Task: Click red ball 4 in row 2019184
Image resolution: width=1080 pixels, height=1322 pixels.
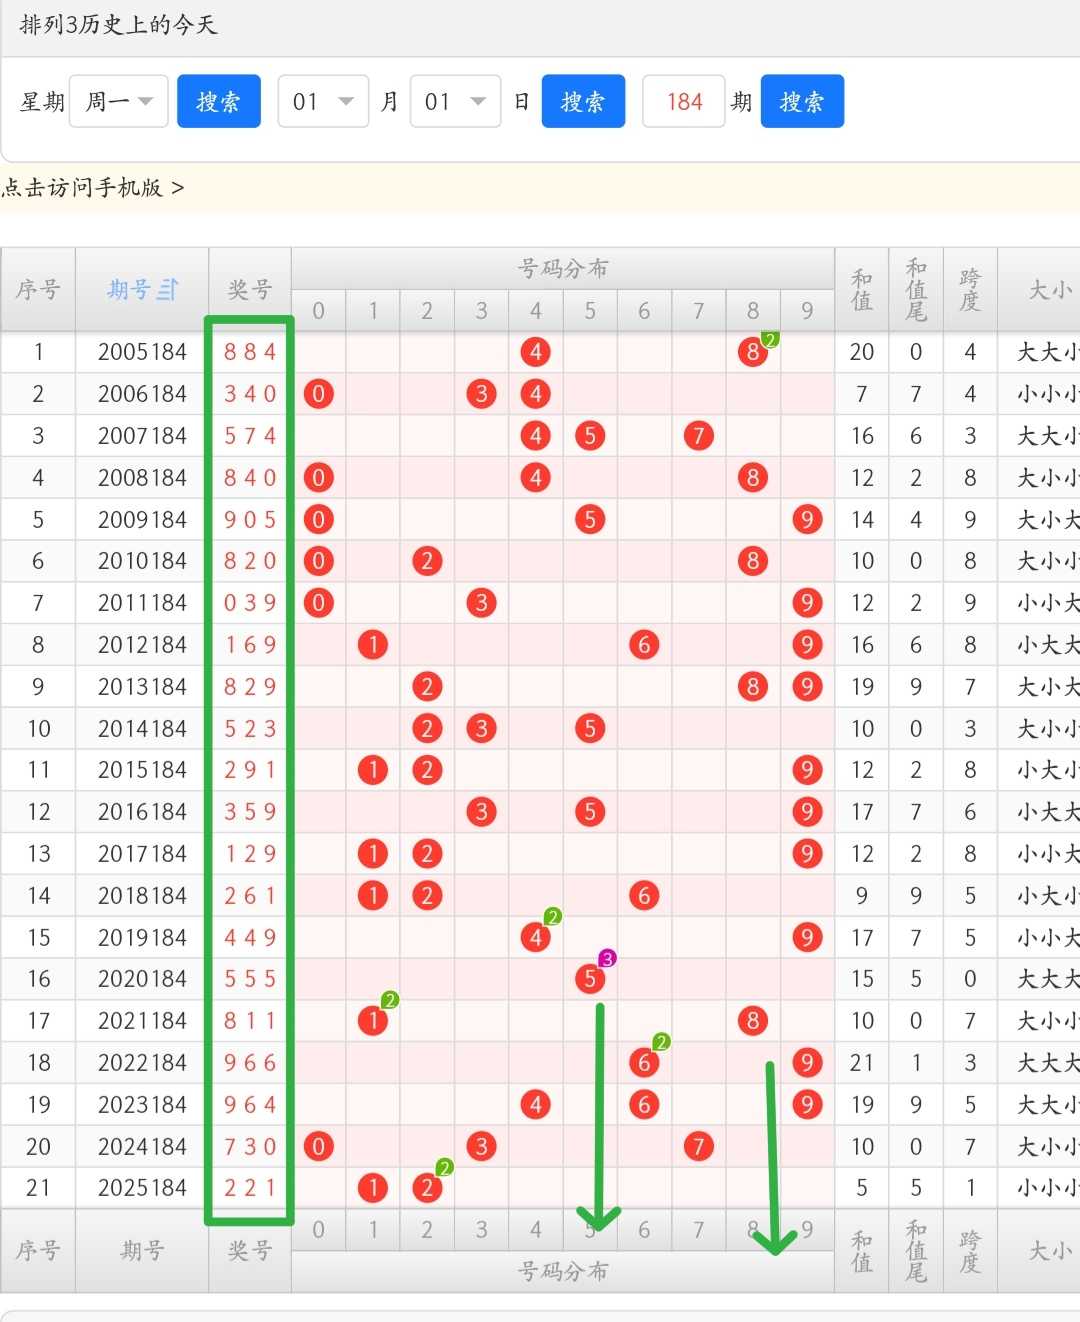Action: 536,937
